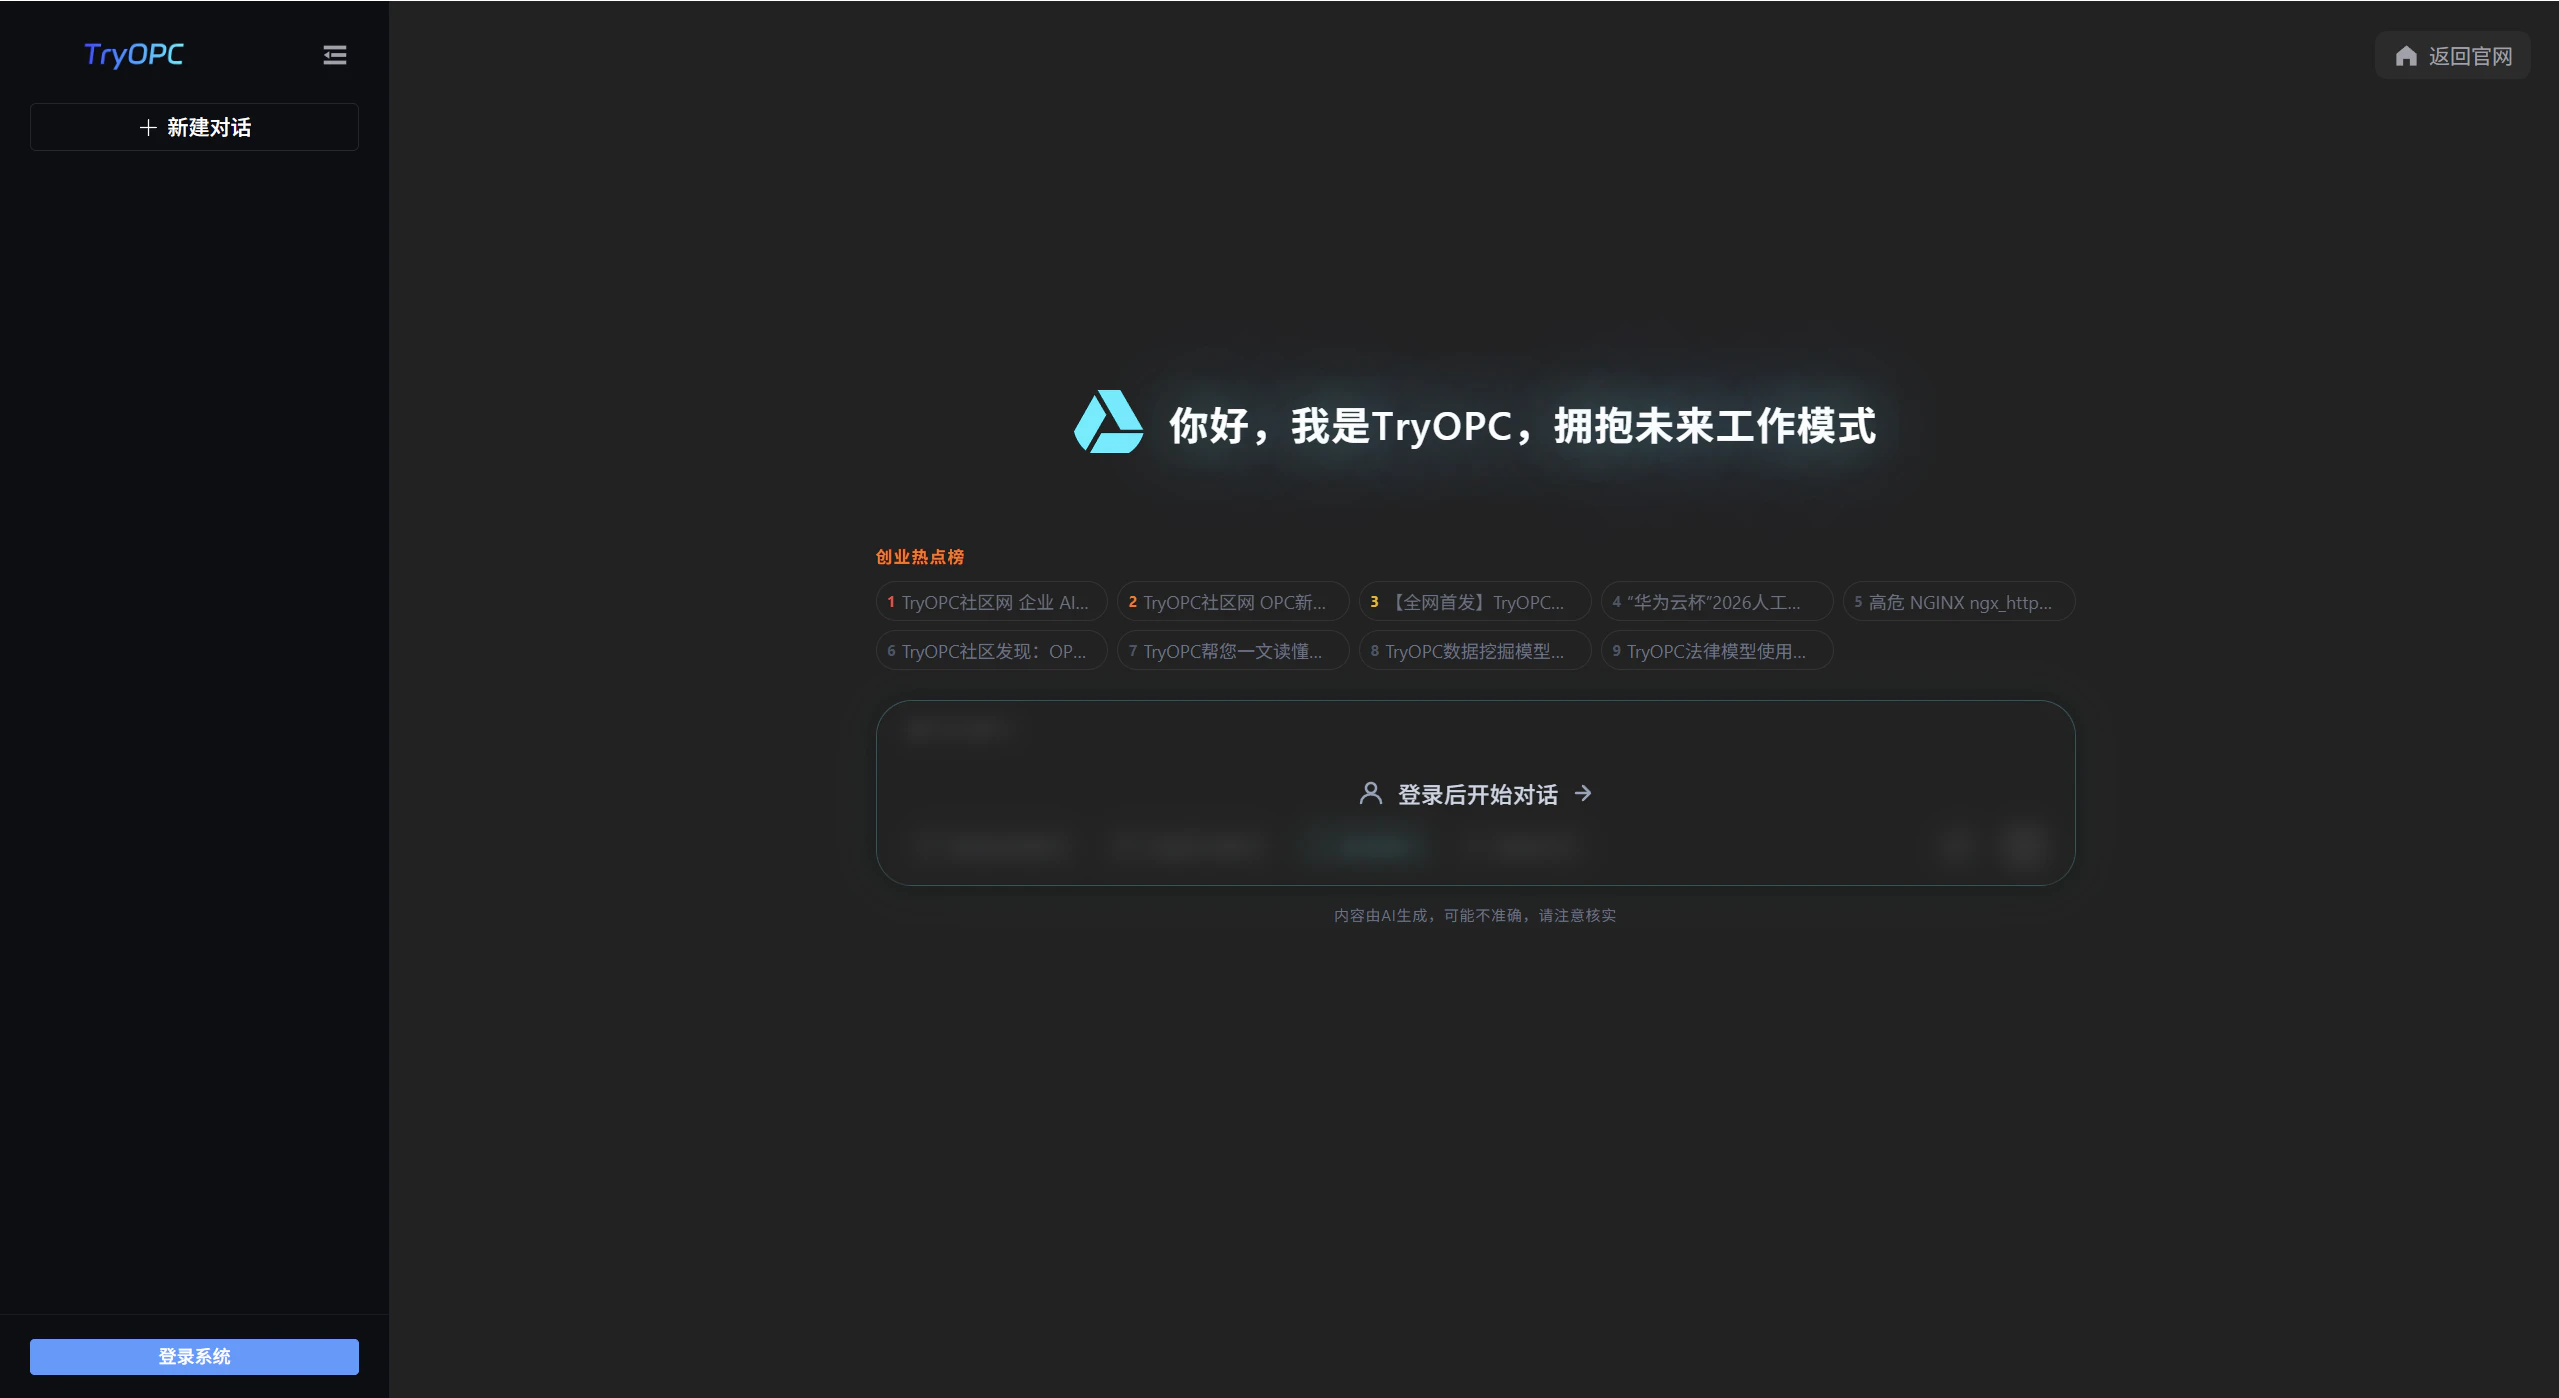This screenshot has height=1398, width=2559.
Task: Open hot topic 6 TryOPC社区发现：OP
Action: click(x=991, y=651)
